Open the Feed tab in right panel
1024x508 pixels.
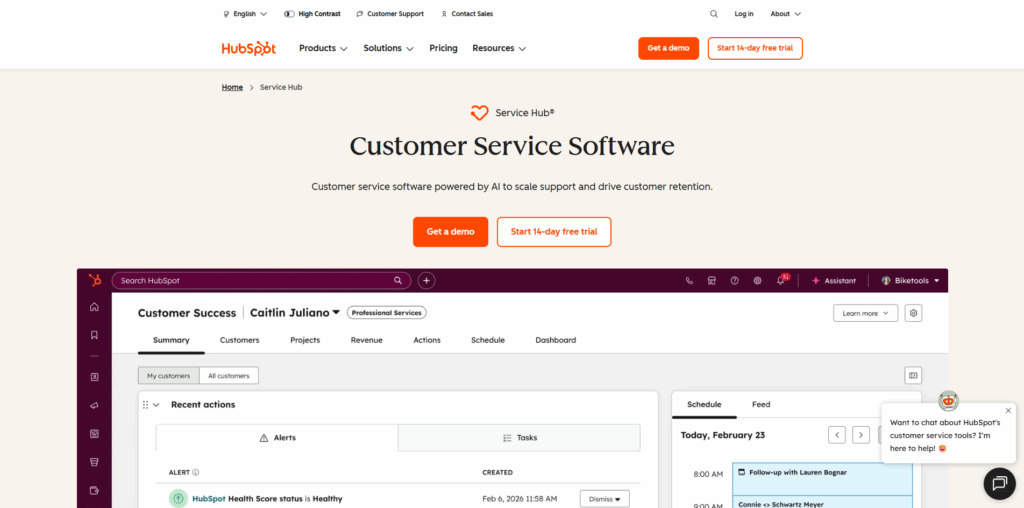pyautogui.click(x=761, y=404)
